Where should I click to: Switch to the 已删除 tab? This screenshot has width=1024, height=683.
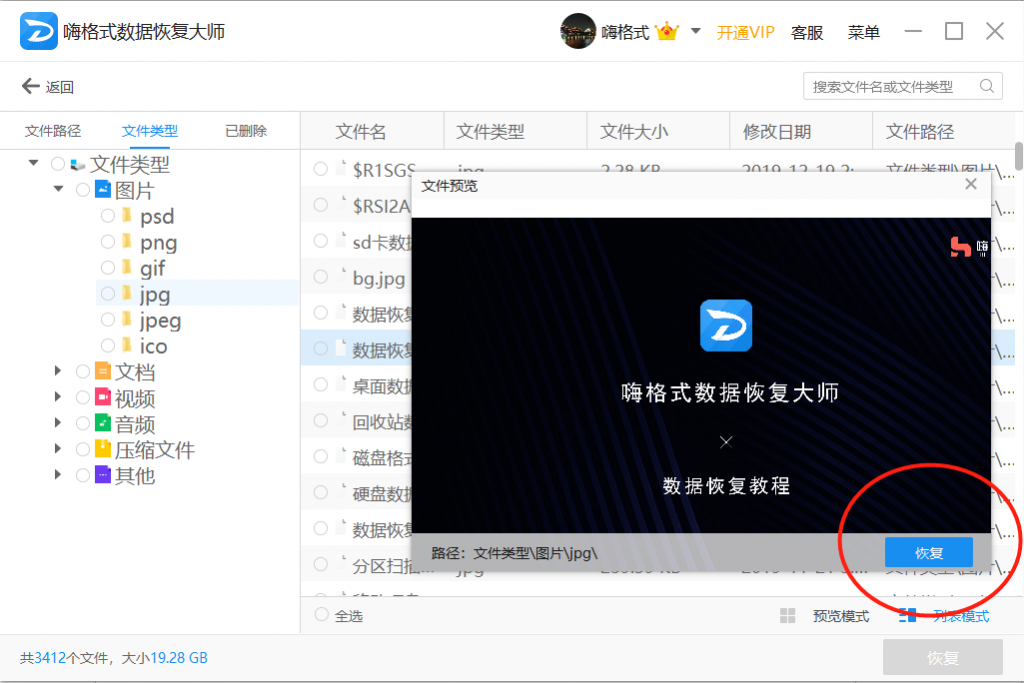coord(246,131)
